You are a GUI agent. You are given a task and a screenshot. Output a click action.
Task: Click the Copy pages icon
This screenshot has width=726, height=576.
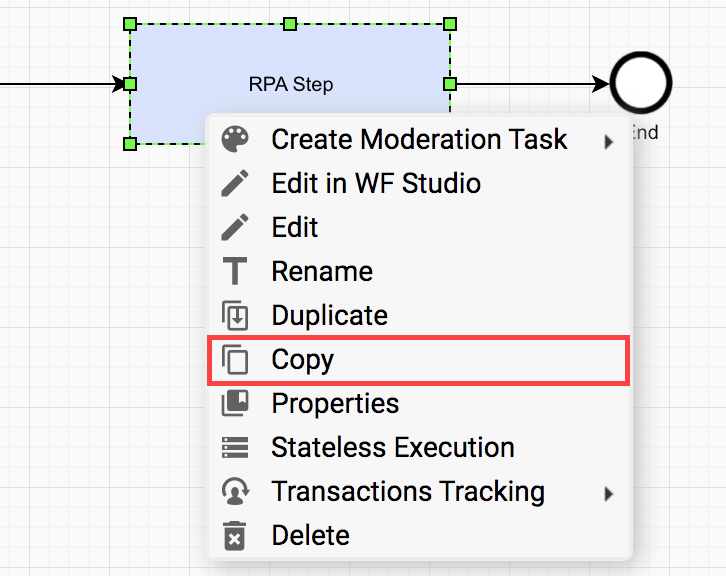coord(235,359)
